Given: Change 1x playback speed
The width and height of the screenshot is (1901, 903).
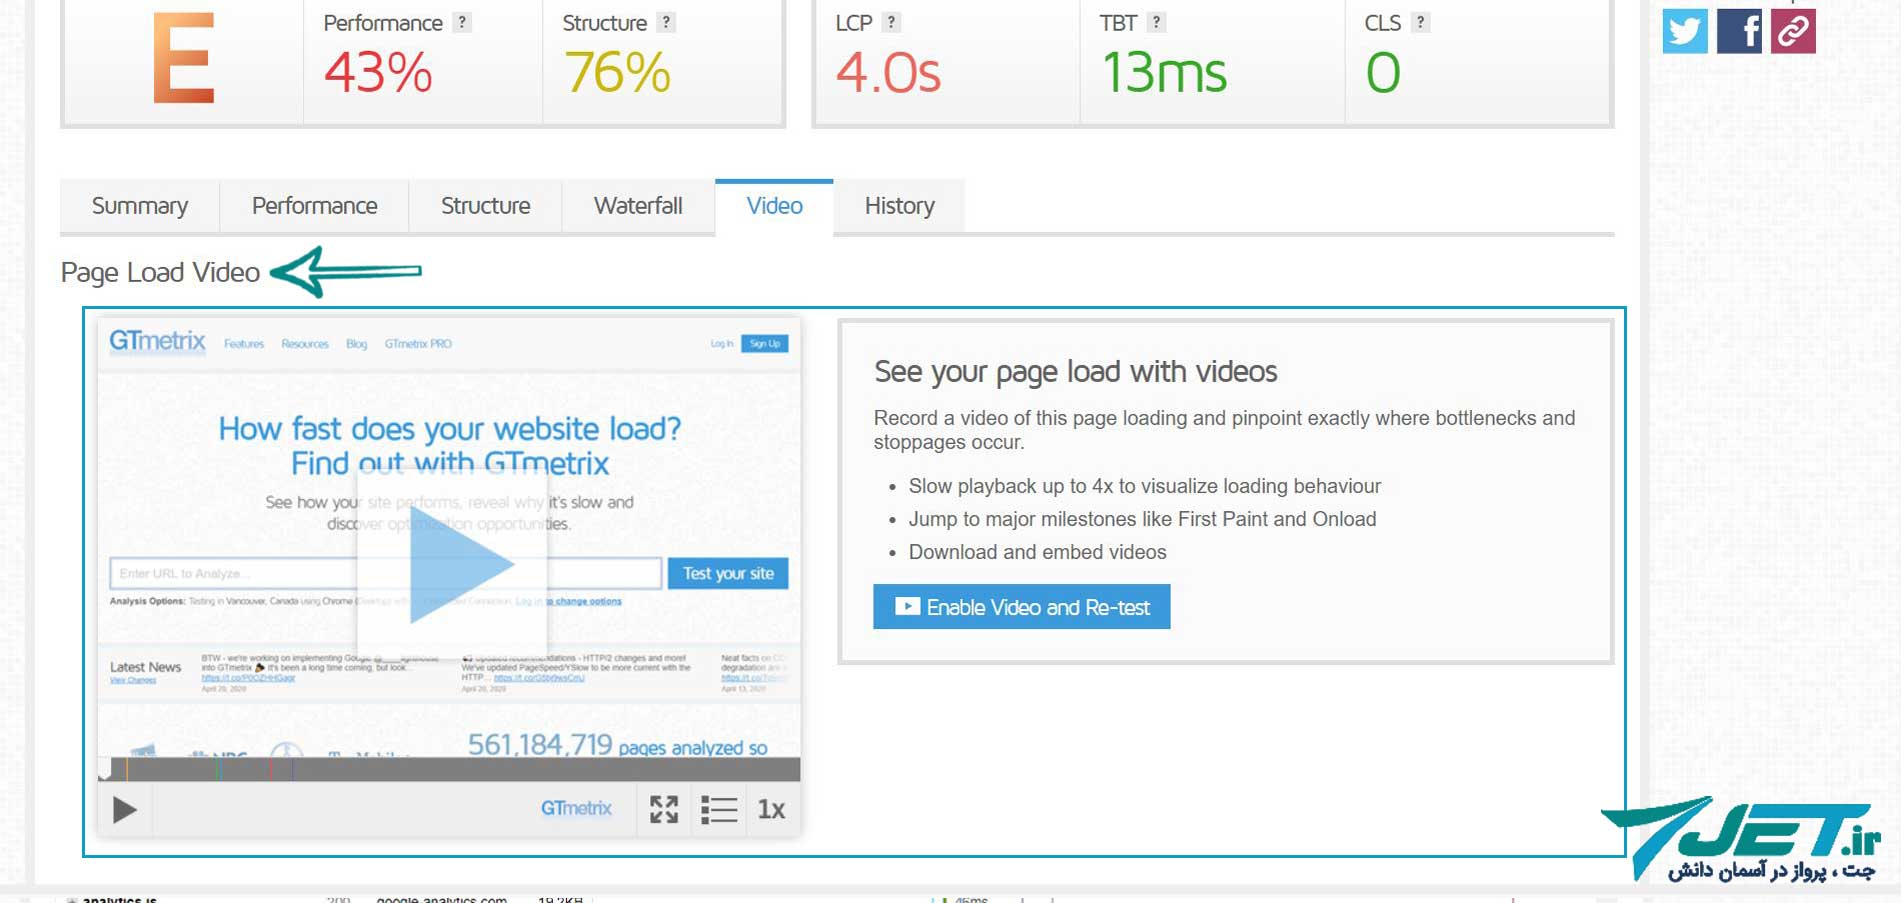Looking at the screenshot, I should coord(771,809).
